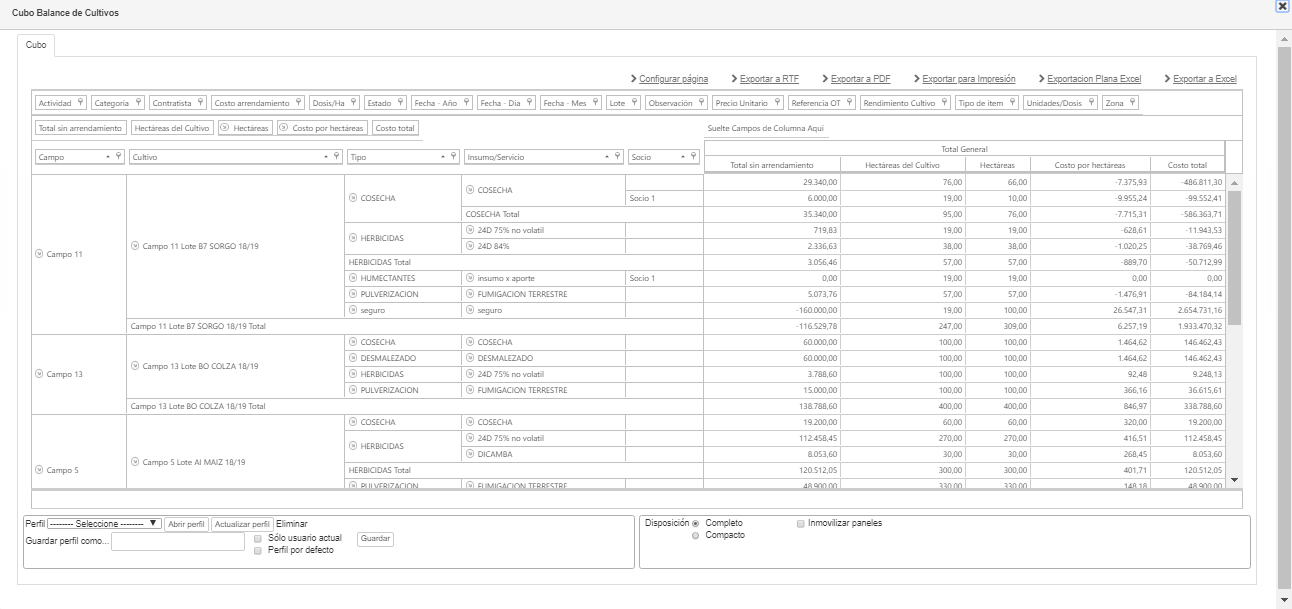1292x609 pixels.
Task: Open filter icon on Dosis/Ha field
Action: click(353, 103)
